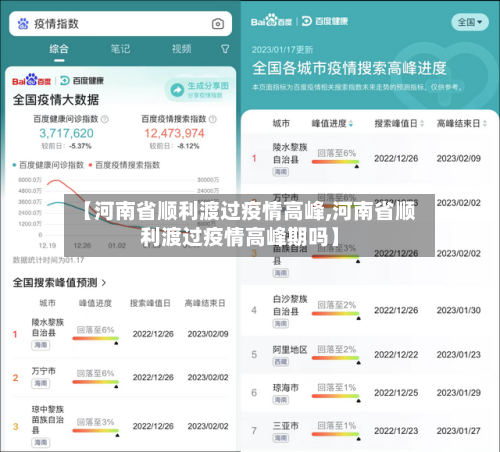Click progress bar for 阿里地区
Viewport: 500px width, 452px height.
(335, 358)
